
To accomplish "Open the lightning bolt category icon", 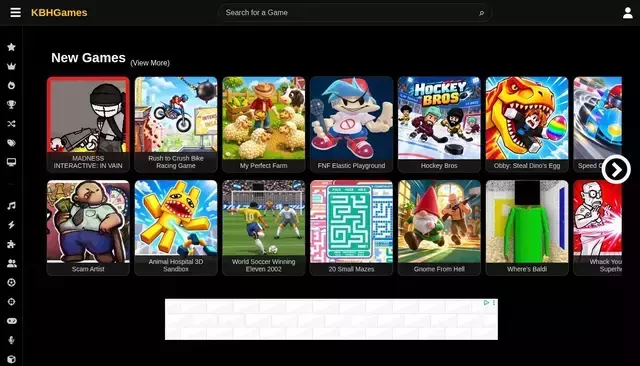I will (11, 225).
